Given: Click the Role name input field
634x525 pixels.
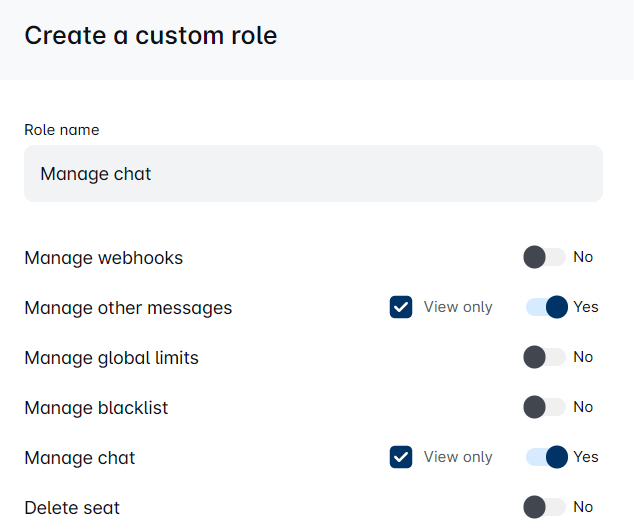Looking at the screenshot, I should 313,174.
